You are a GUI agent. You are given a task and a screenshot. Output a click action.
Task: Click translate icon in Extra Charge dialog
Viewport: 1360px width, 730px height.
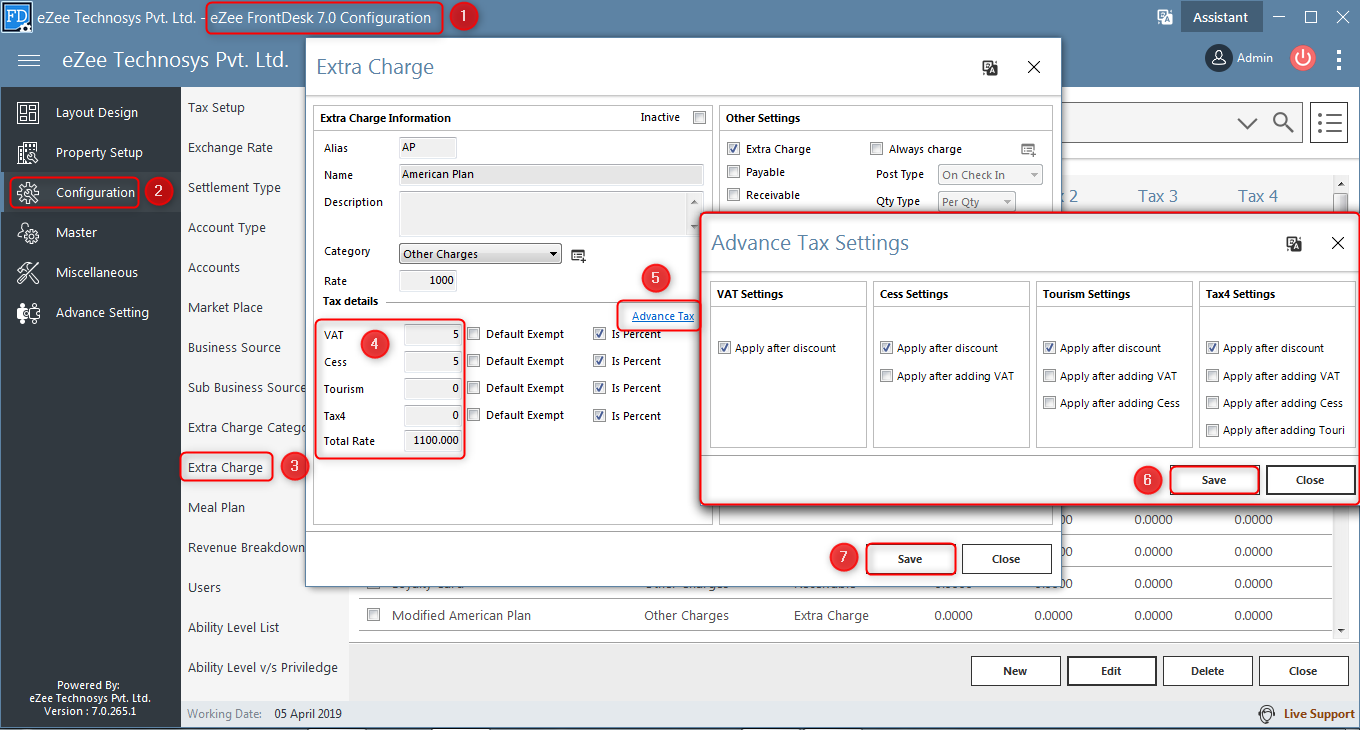(990, 67)
